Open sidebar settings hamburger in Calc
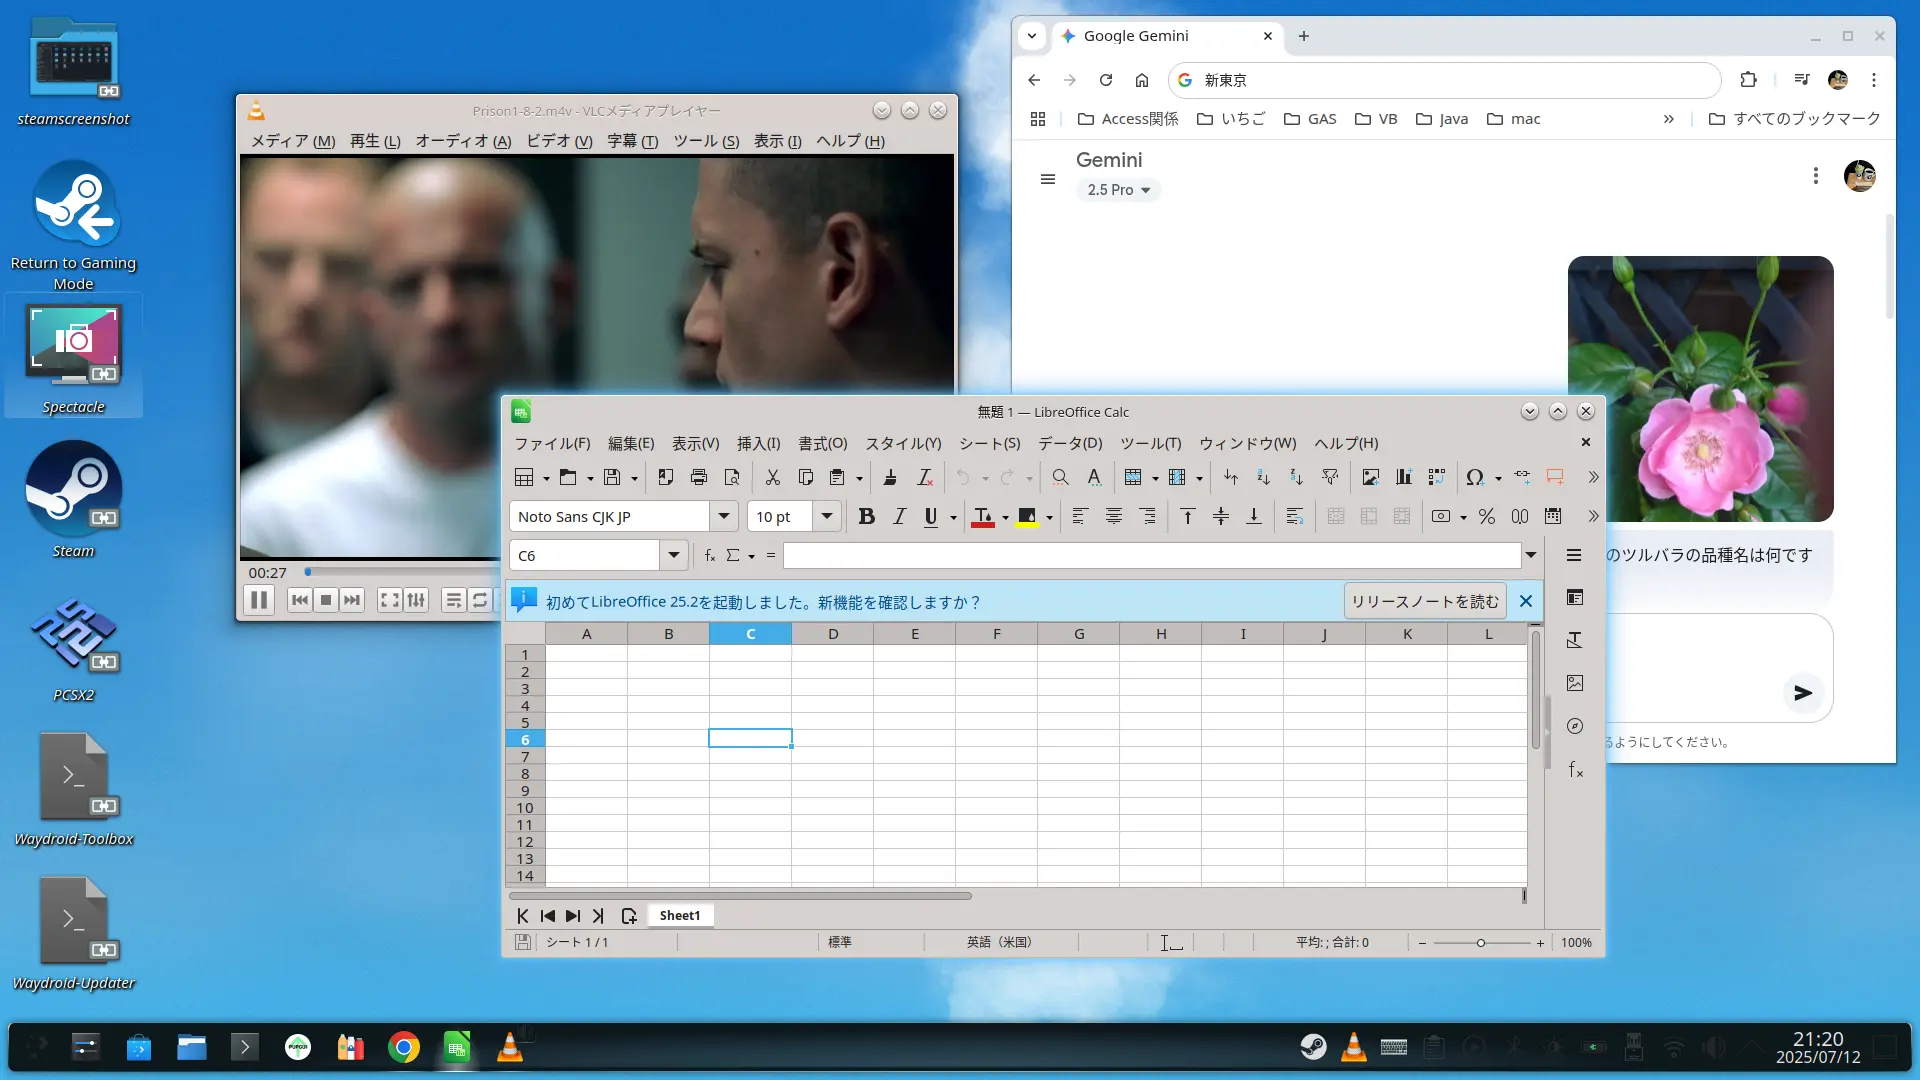1920x1080 pixels. [x=1573, y=555]
